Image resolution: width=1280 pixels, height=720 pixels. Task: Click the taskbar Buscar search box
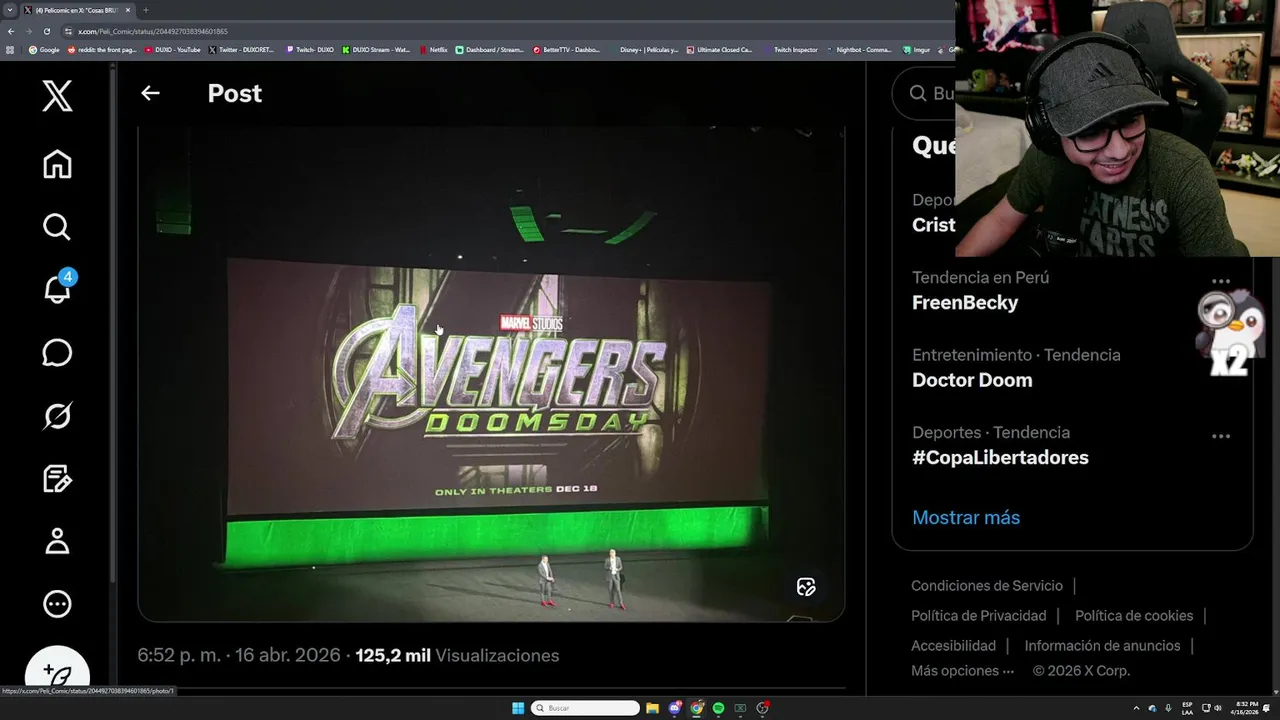tap(585, 708)
